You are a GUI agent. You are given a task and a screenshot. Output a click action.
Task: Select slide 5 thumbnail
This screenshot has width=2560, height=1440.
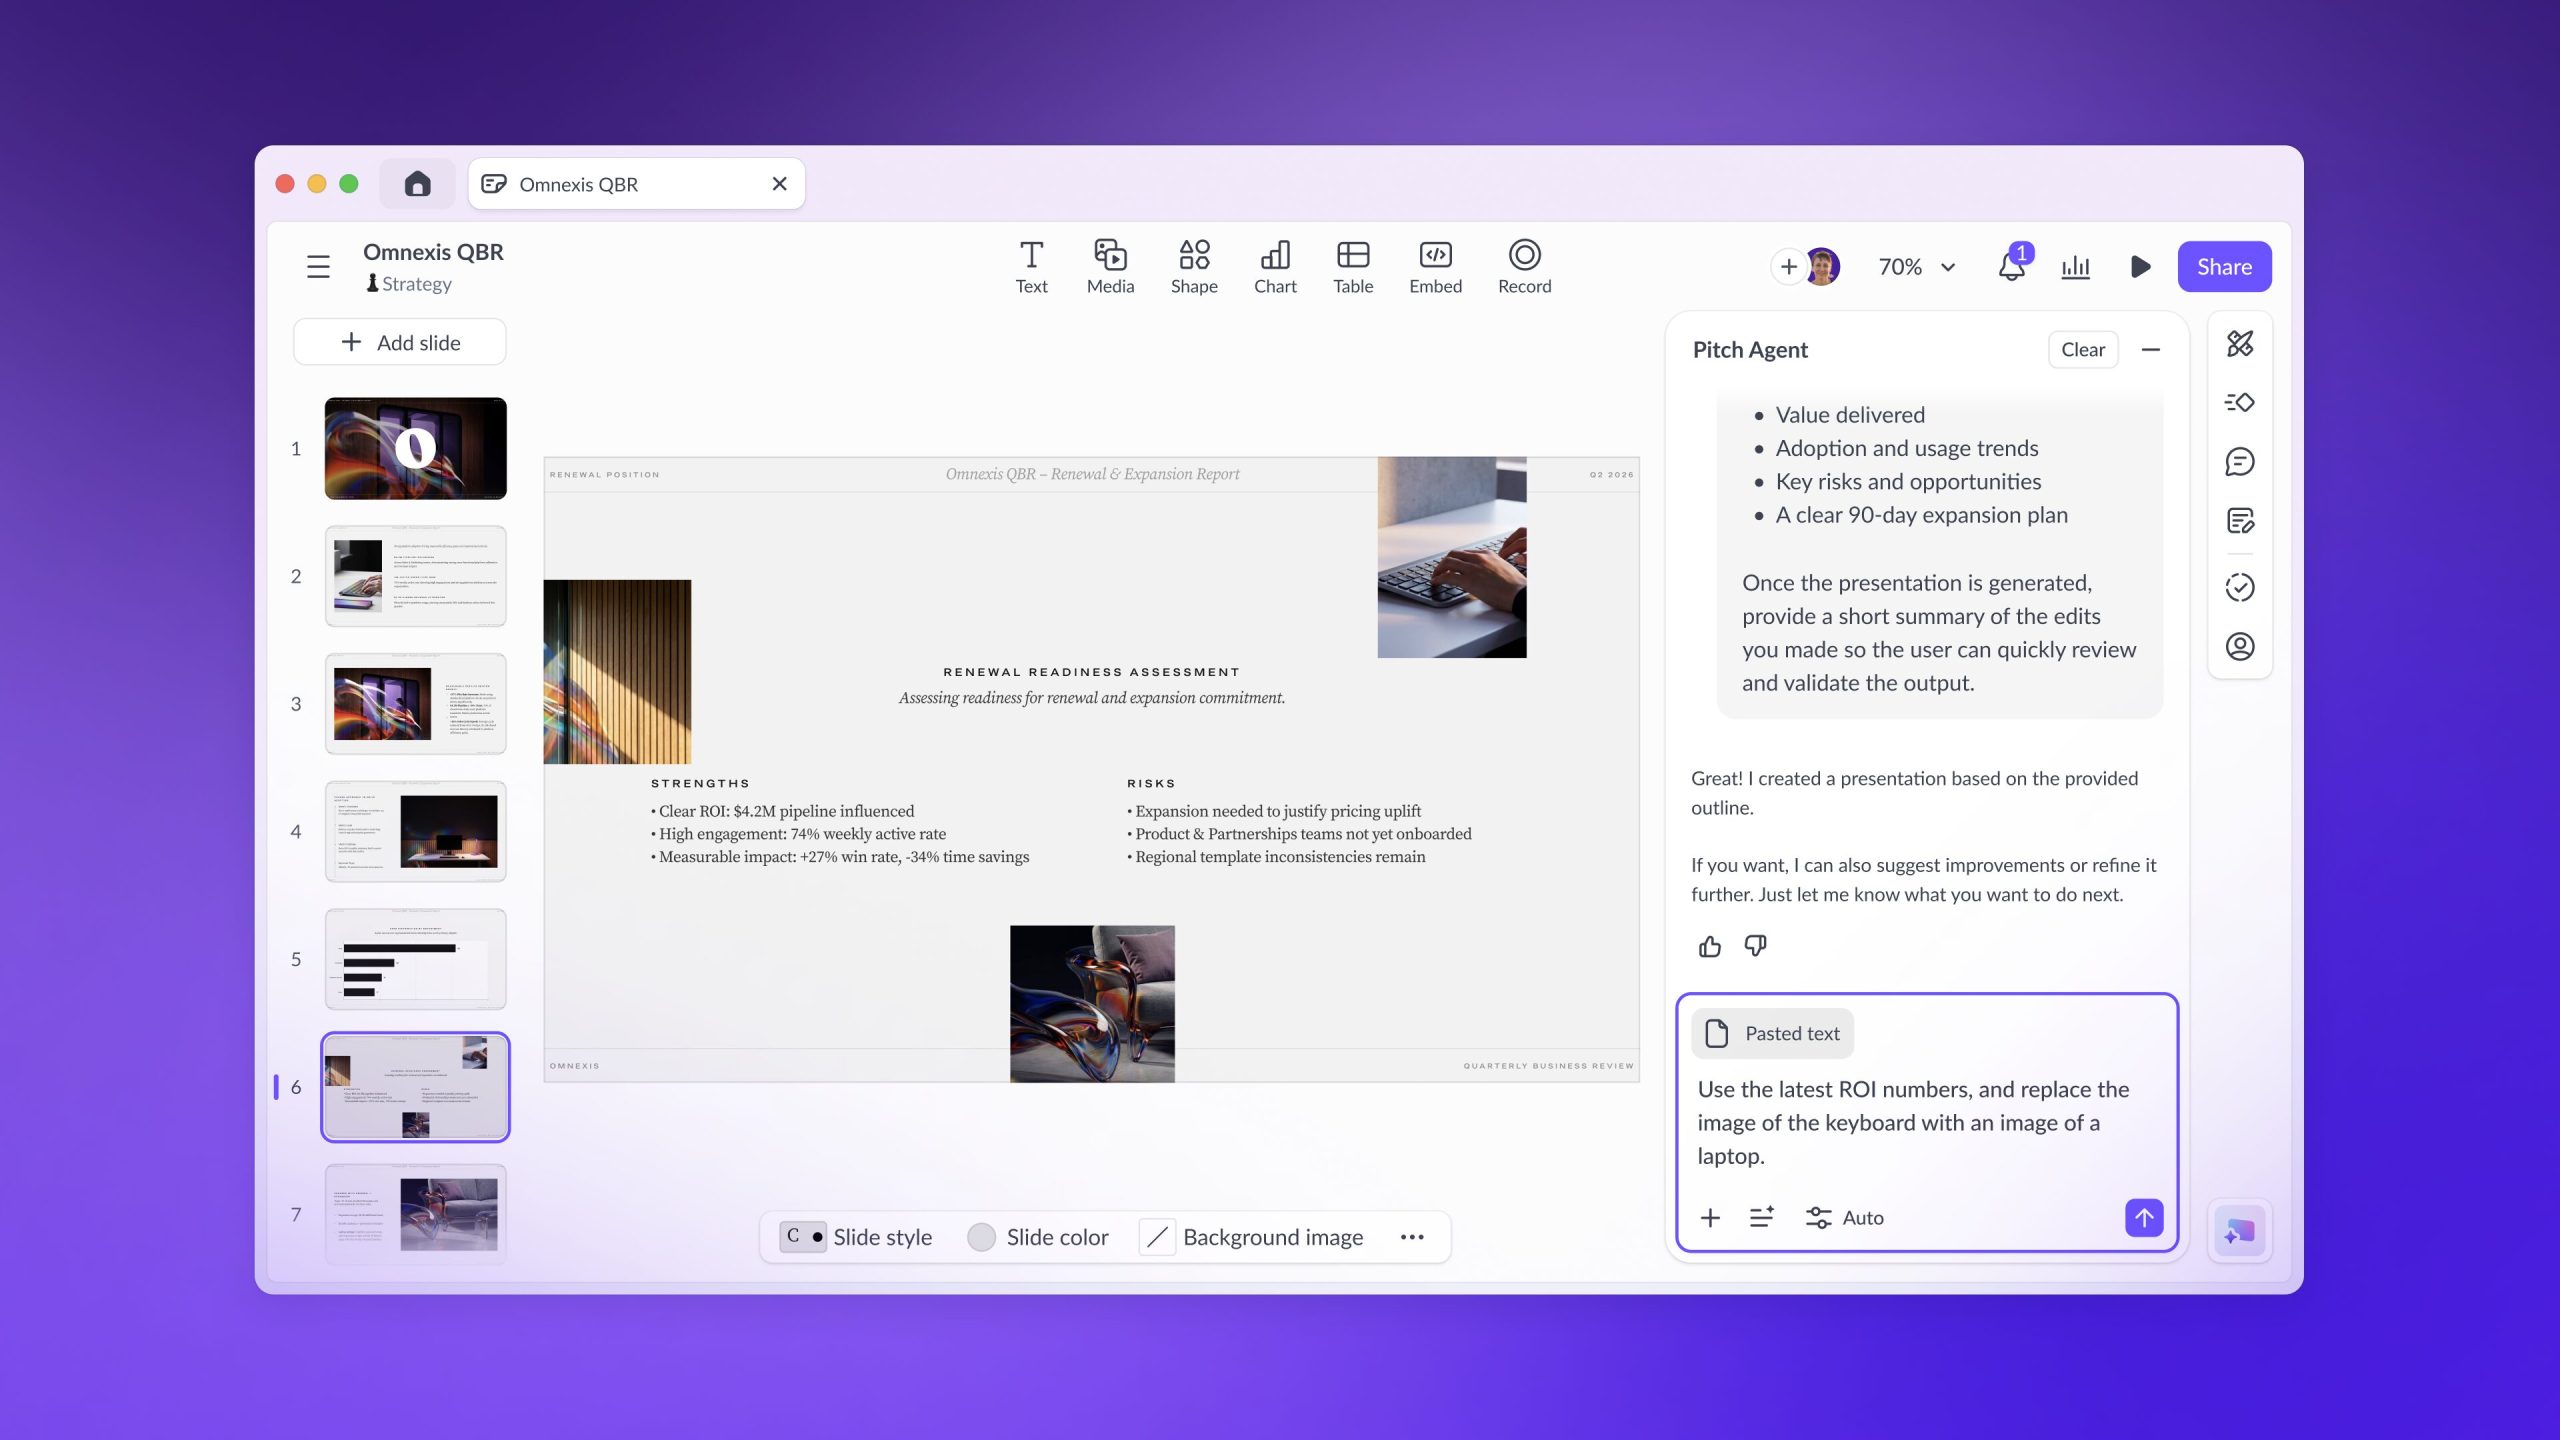pyautogui.click(x=415, y=959)
